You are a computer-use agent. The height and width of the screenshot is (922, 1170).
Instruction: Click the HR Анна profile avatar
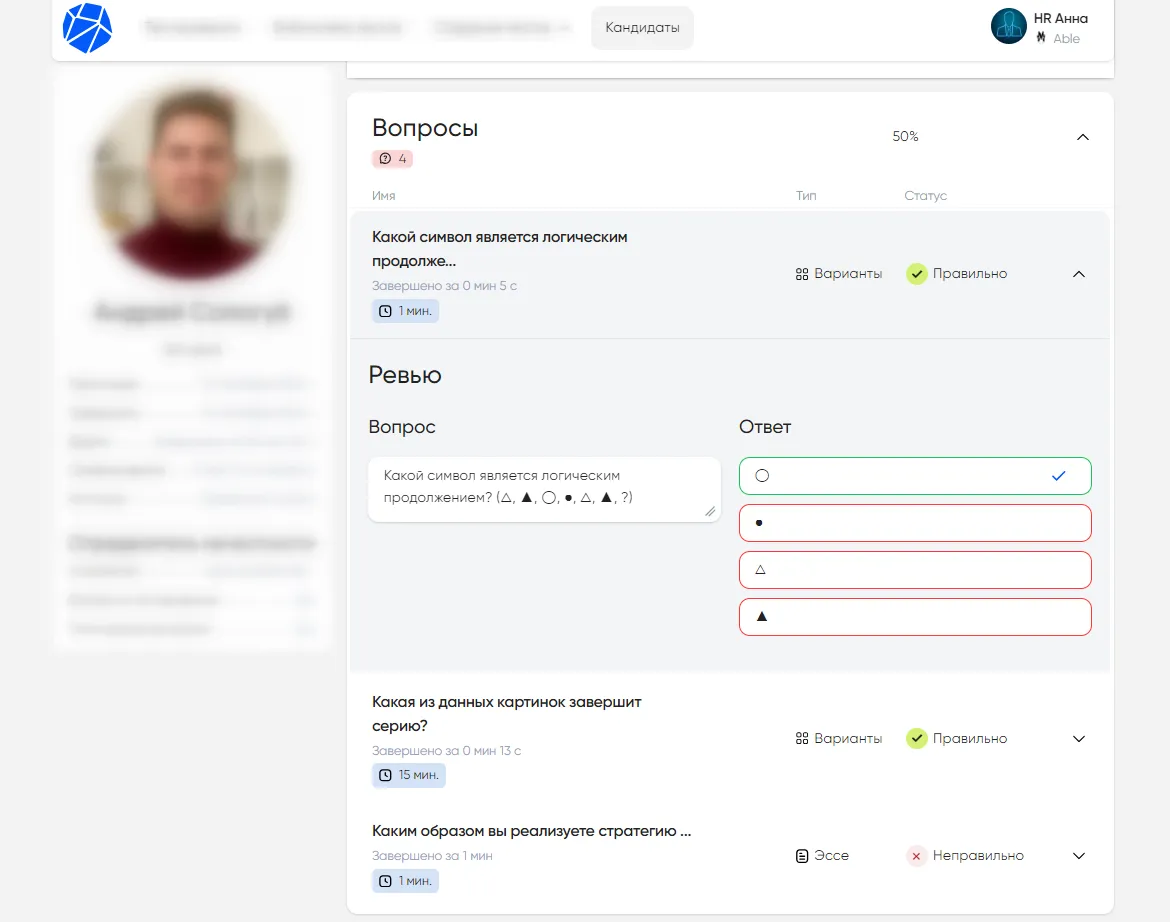coord(1008,27)
